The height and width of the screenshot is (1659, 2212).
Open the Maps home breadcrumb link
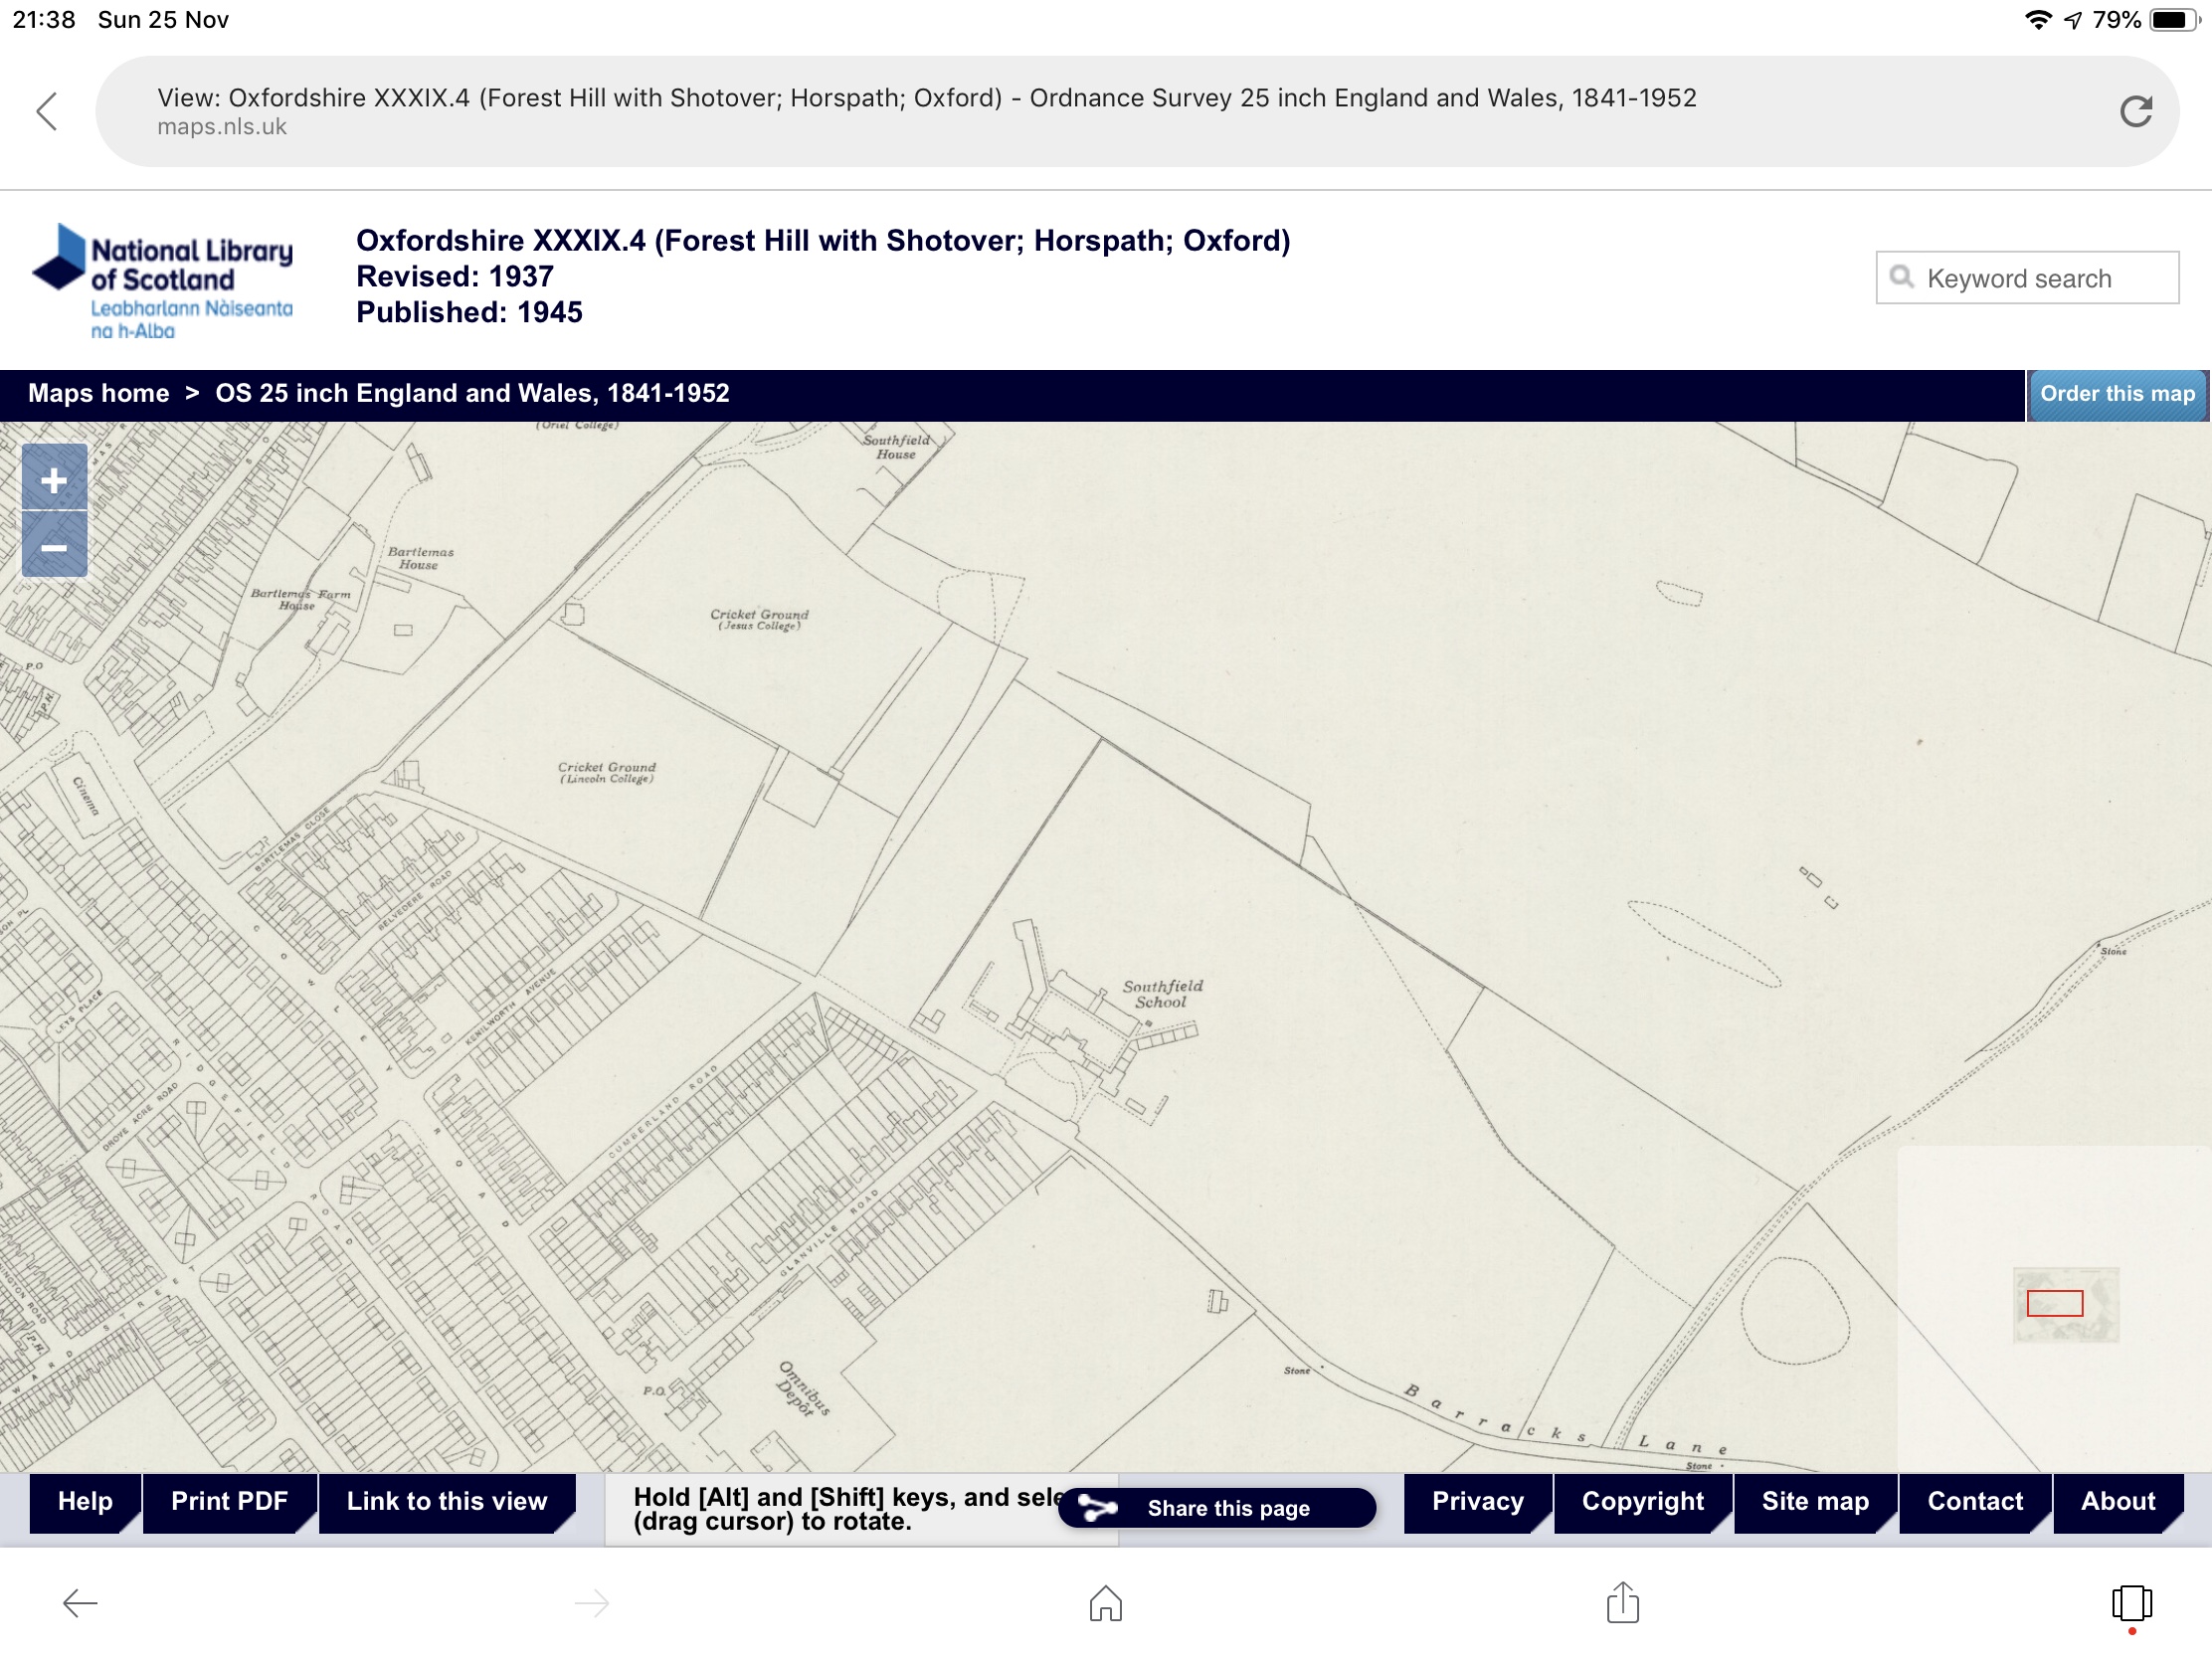click(x=98, y=394)
